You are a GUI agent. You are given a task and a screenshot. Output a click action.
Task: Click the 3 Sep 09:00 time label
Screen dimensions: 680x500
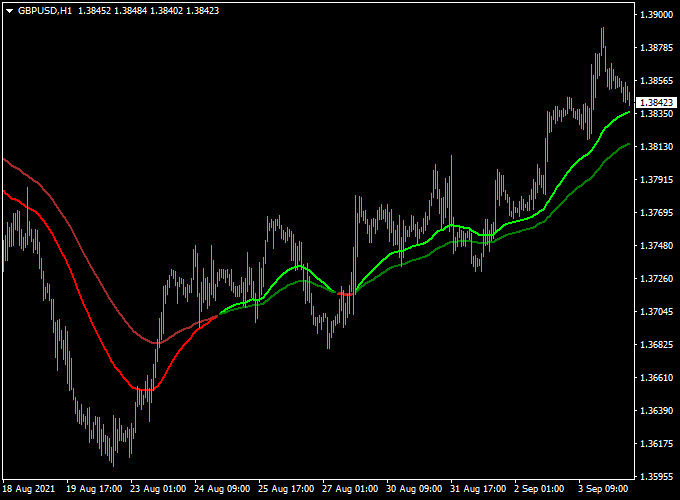[603, 489]
